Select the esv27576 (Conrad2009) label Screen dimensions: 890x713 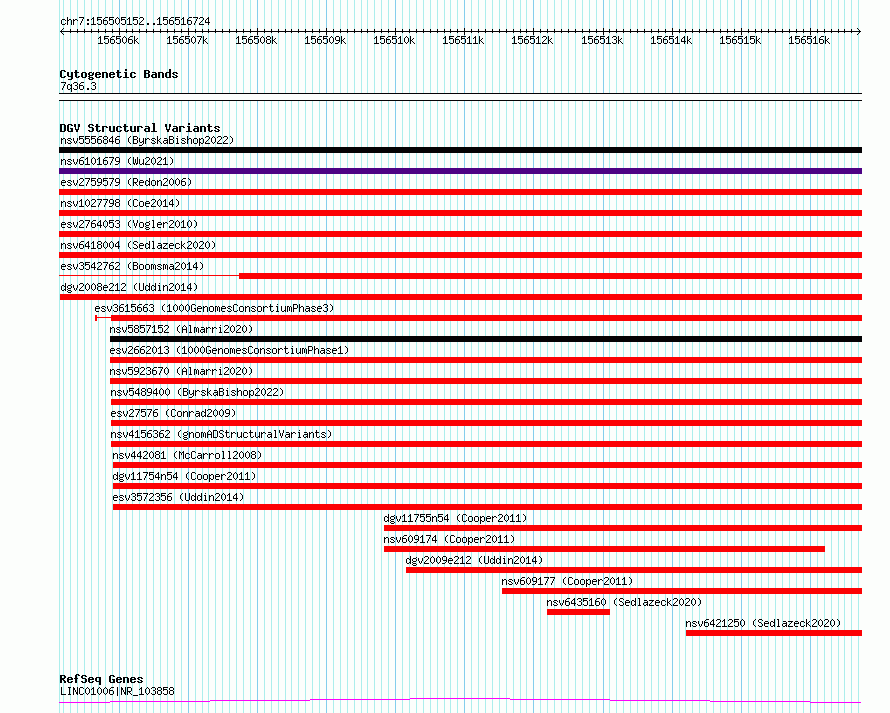click(x=173, y=413)
